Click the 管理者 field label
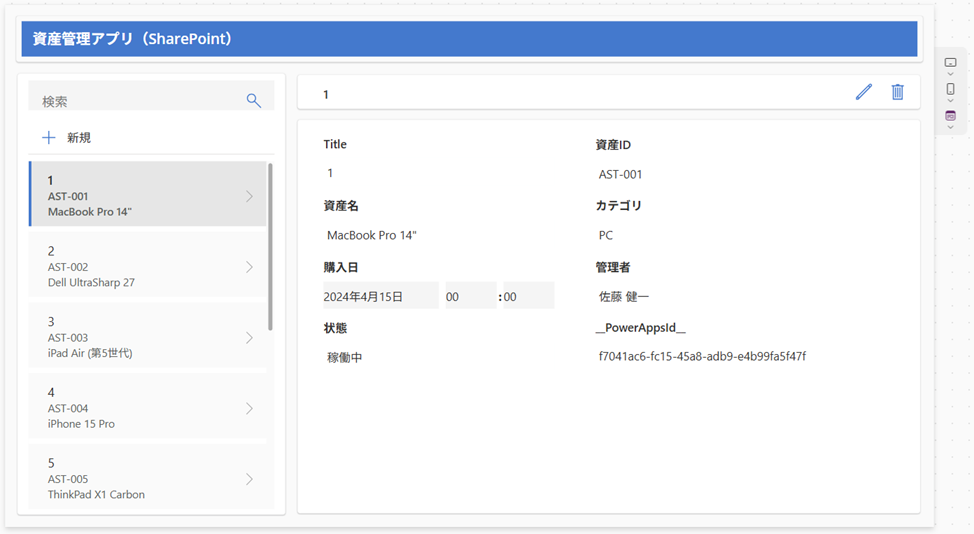Viewport: 974px width, 534px height. click(x=612, y=267)
